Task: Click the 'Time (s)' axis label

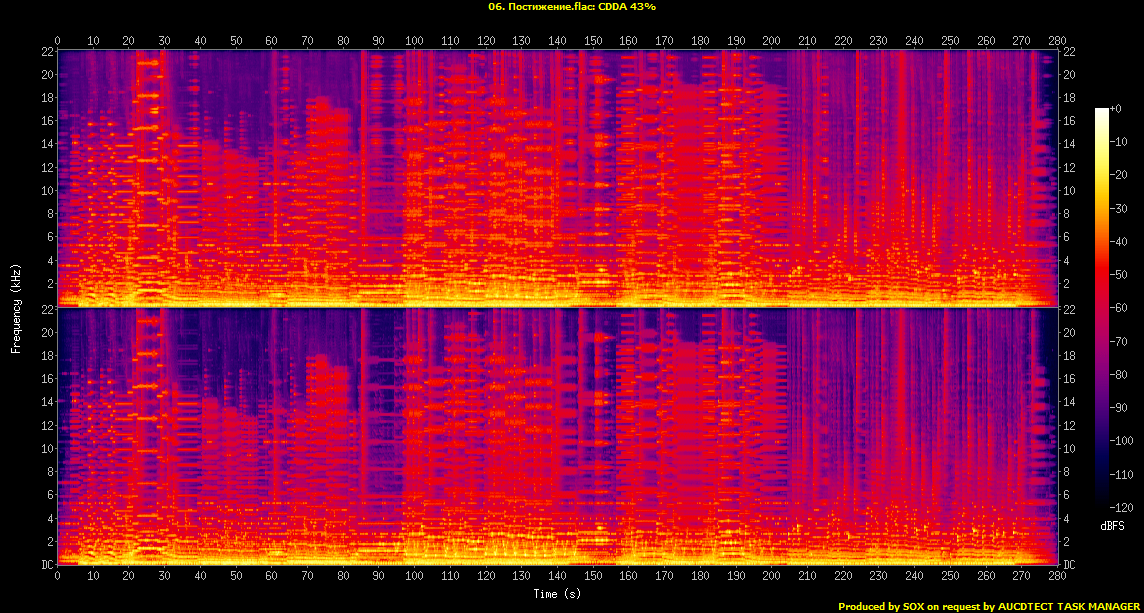Action: (x=557, y=595)
